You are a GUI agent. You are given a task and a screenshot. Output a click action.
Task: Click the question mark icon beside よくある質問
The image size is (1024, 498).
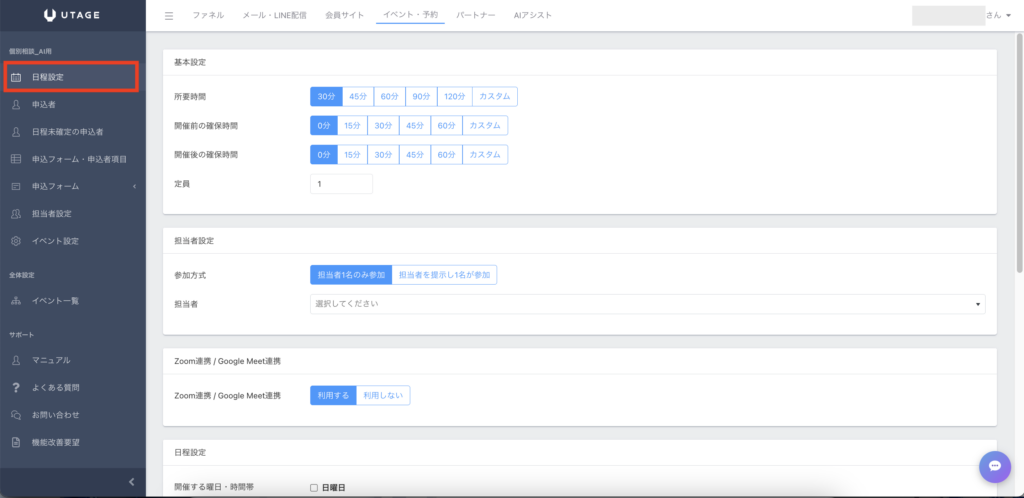click(16, 388)
